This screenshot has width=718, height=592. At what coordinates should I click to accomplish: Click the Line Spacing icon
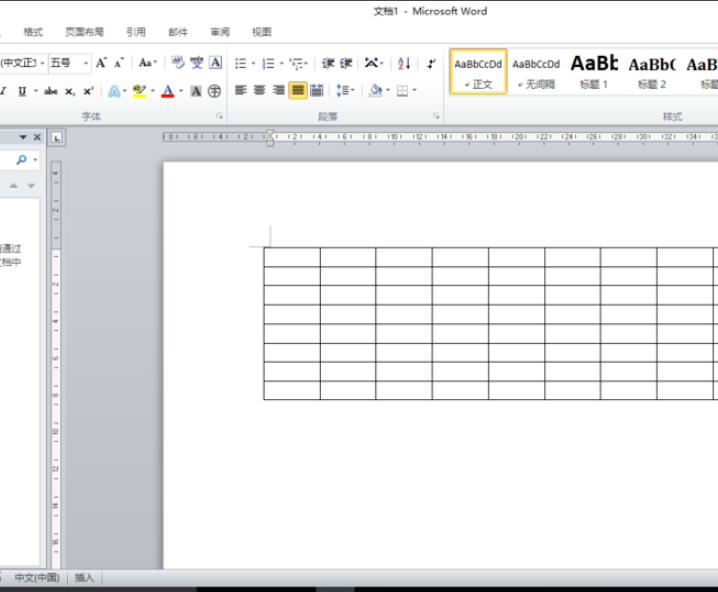343,90
